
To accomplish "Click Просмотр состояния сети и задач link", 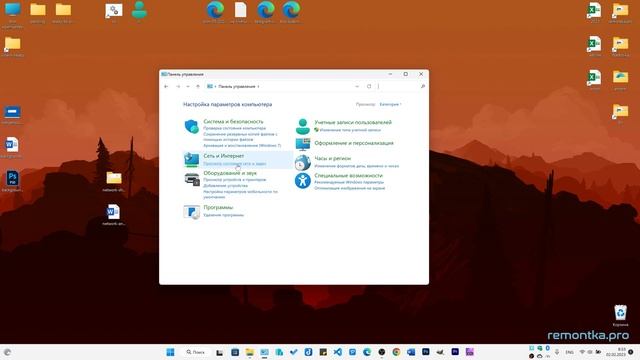I will point(235,164).
